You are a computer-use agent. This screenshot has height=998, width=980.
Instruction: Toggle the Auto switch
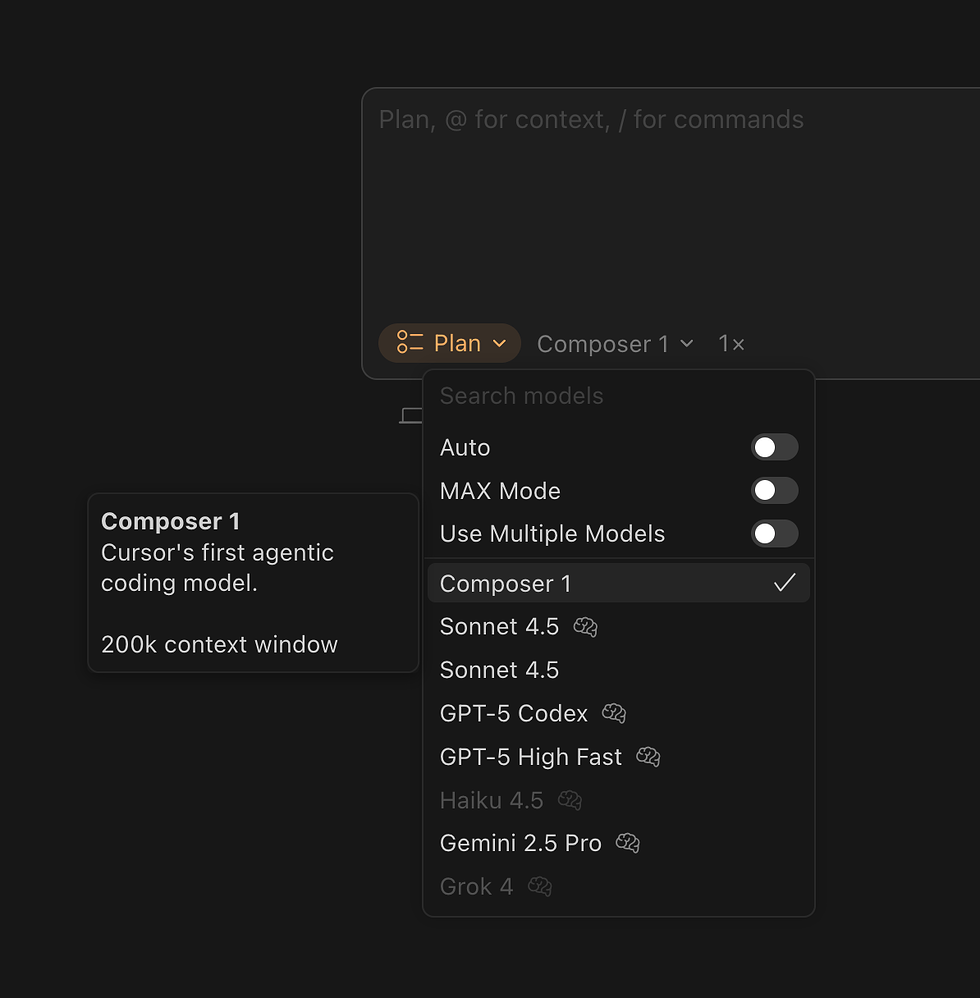click(x=774, y=447)
